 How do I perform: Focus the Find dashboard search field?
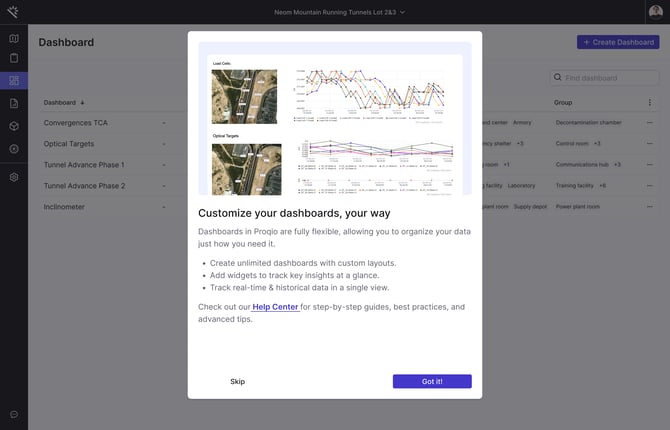click(x=604, y=78)
